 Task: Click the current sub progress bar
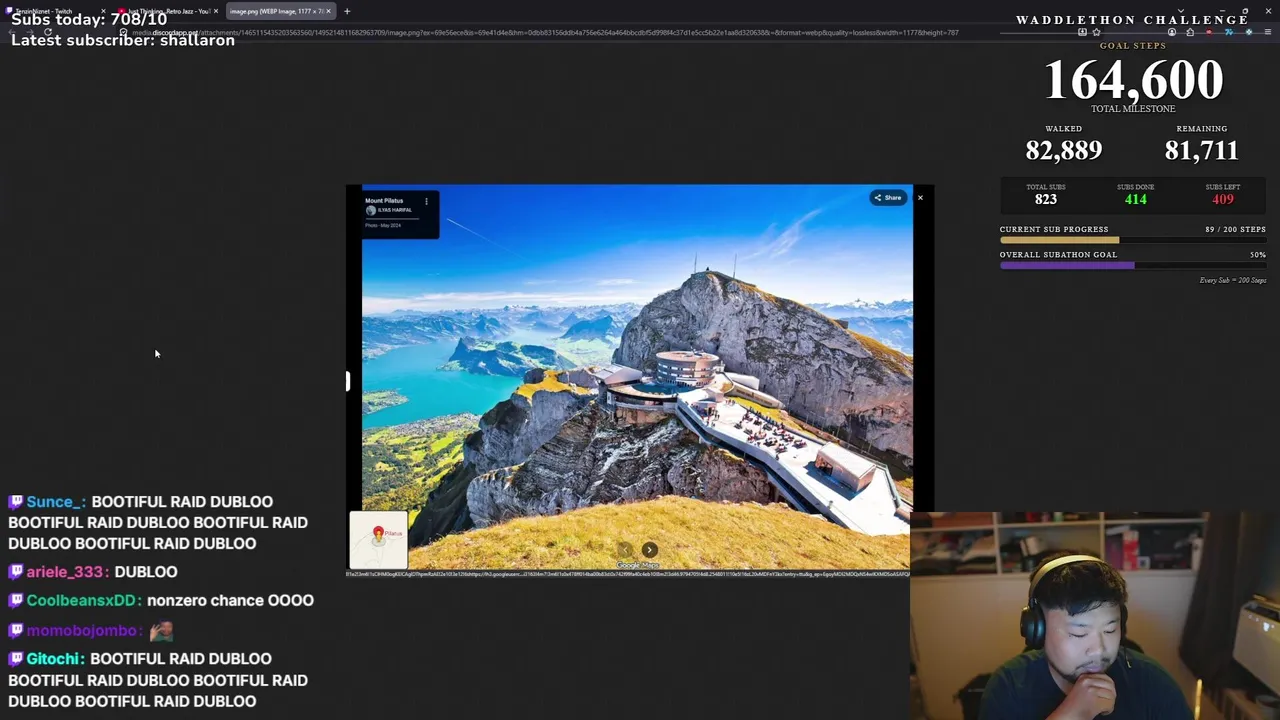[1132, 240]
